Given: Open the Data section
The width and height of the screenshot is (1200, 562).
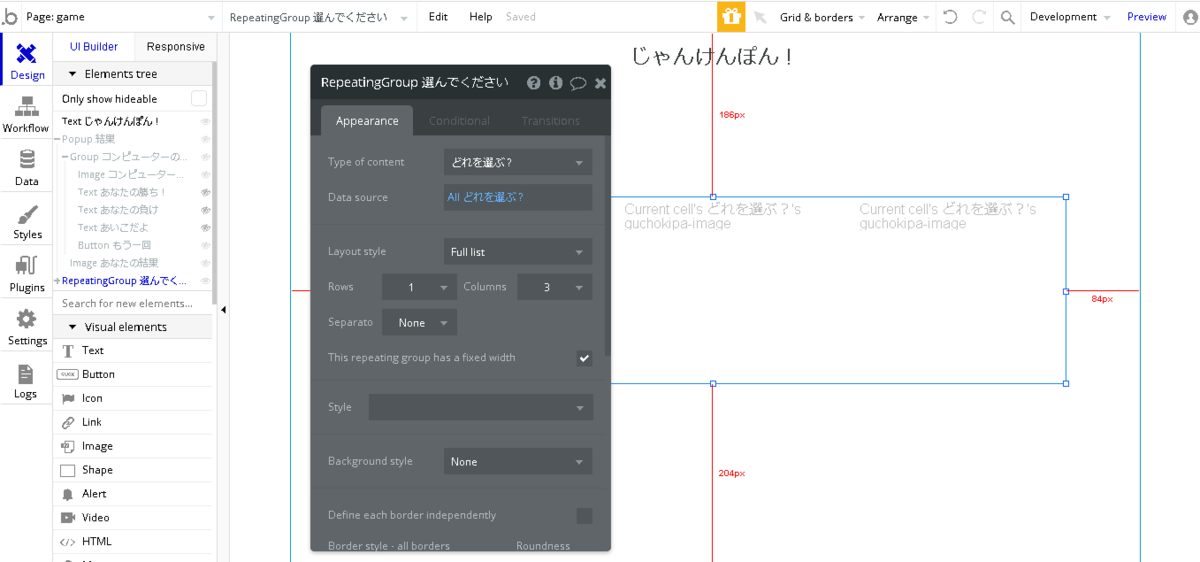Looking at the screenshot, I should coord(26,167).
